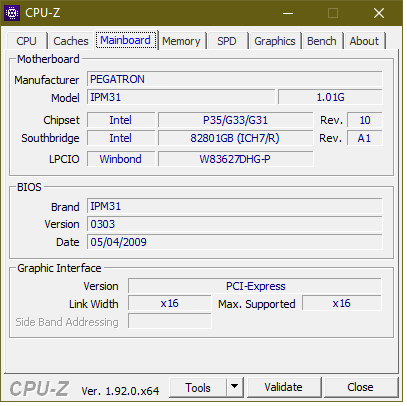Click the CPU-Z app icon in title bar
Screen dimensions: 407x406
12,13
